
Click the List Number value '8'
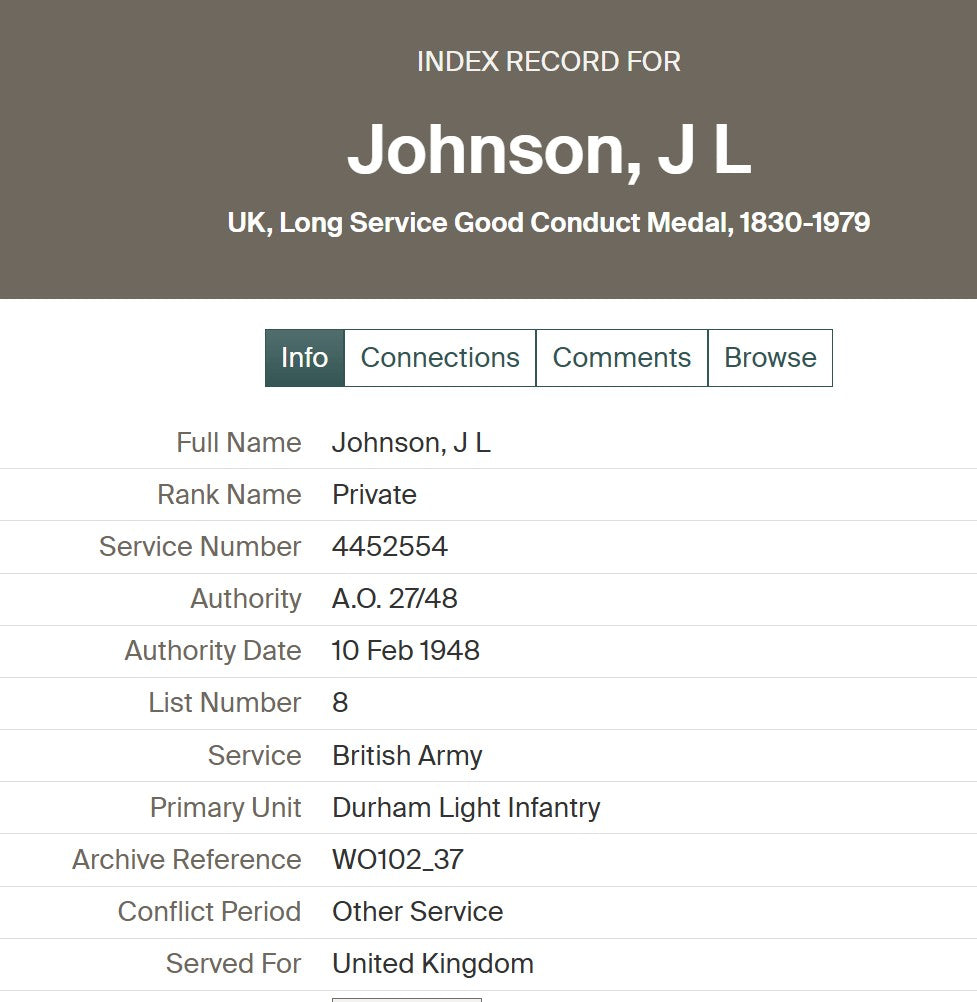pos(340,703)
